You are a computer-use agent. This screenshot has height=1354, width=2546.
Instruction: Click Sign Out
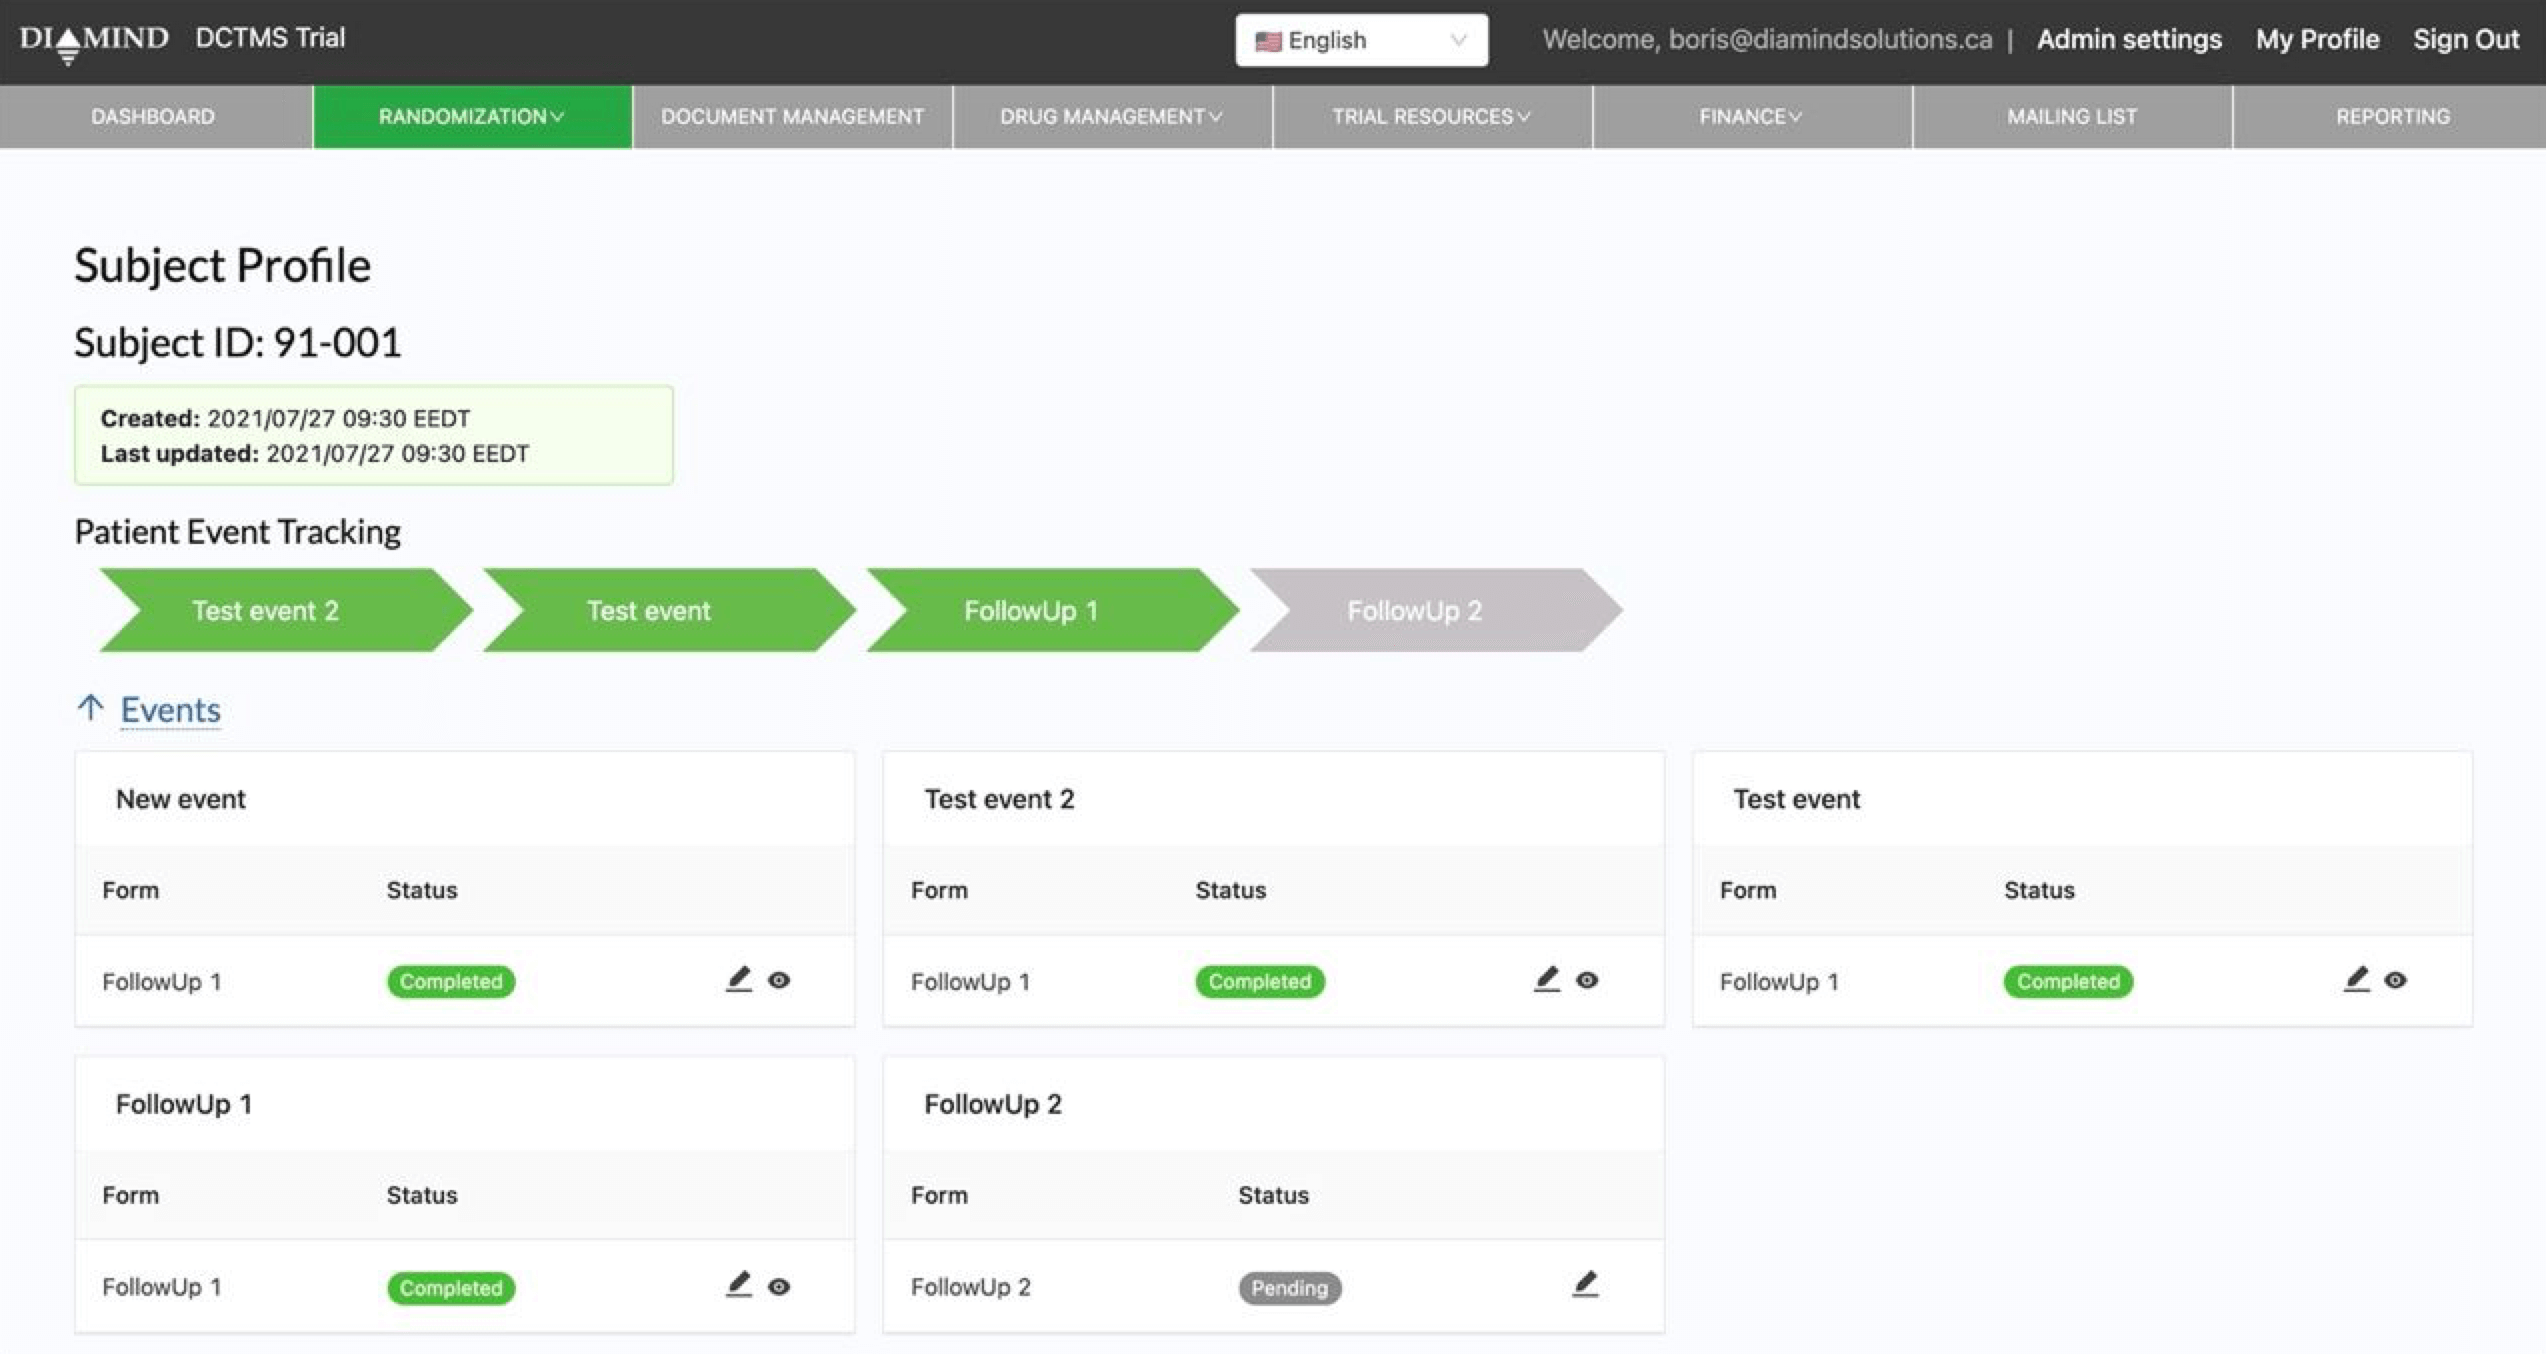point(2465,39)
